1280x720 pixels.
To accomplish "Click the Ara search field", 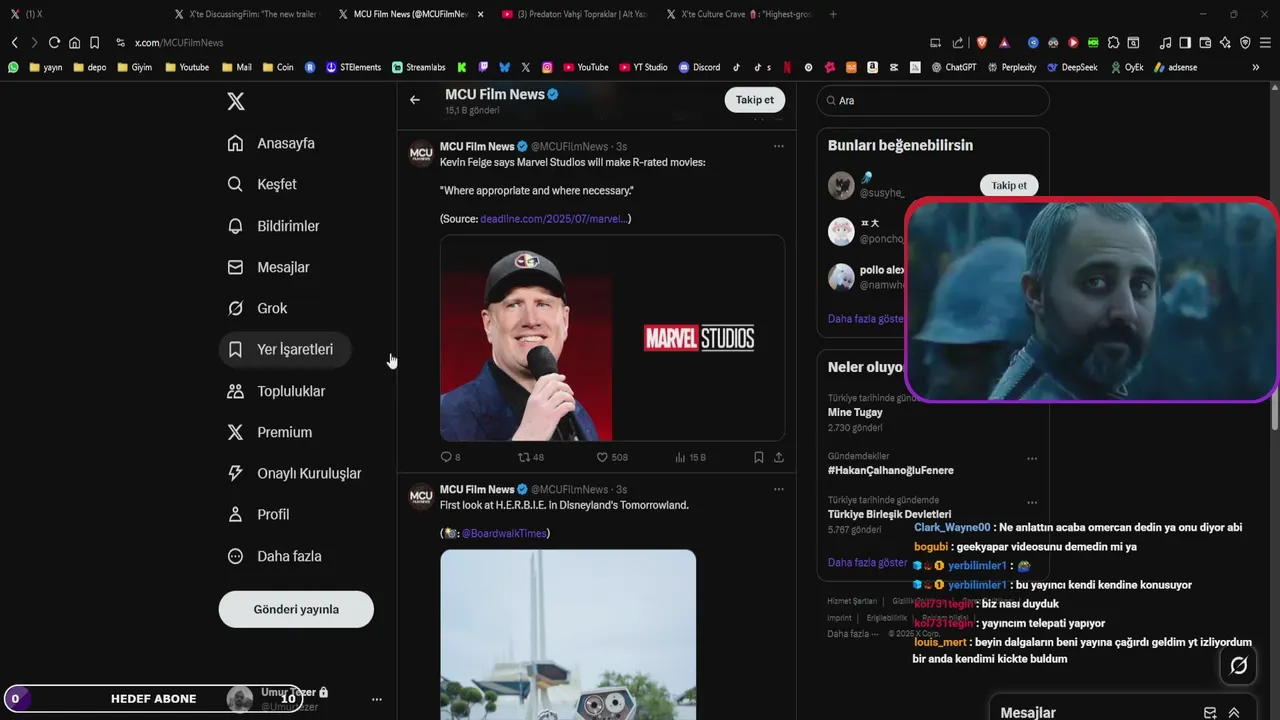I will click(x=933, y=100).
